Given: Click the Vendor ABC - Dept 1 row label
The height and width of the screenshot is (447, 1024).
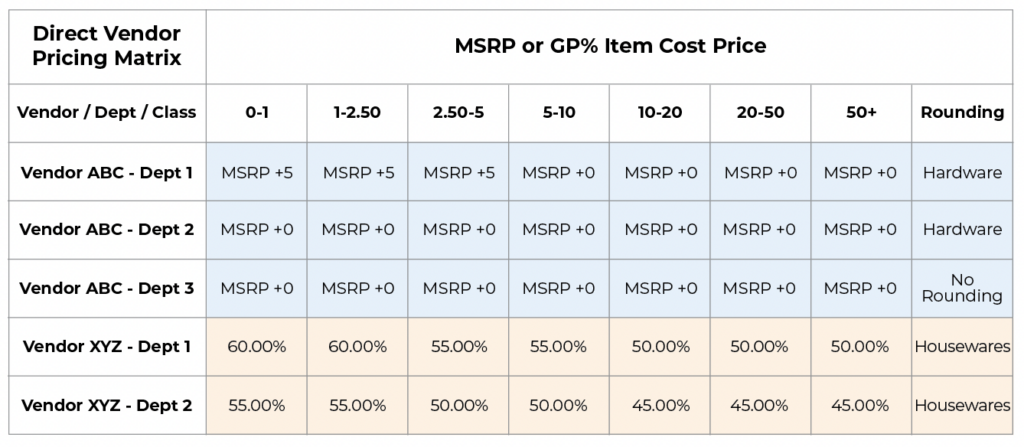Looking at the screenshot, I should pyautogui.click(x=107, y=172).
